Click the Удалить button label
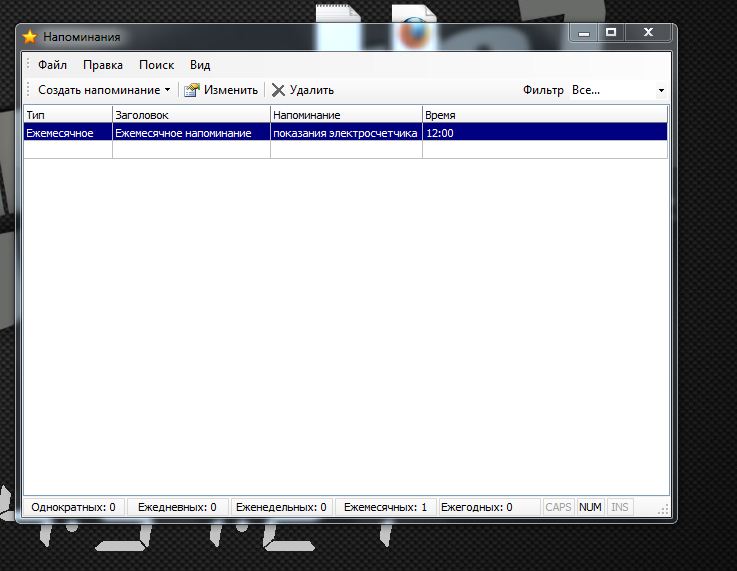Screen dimensions: 737x571 (x=312, y=90)
